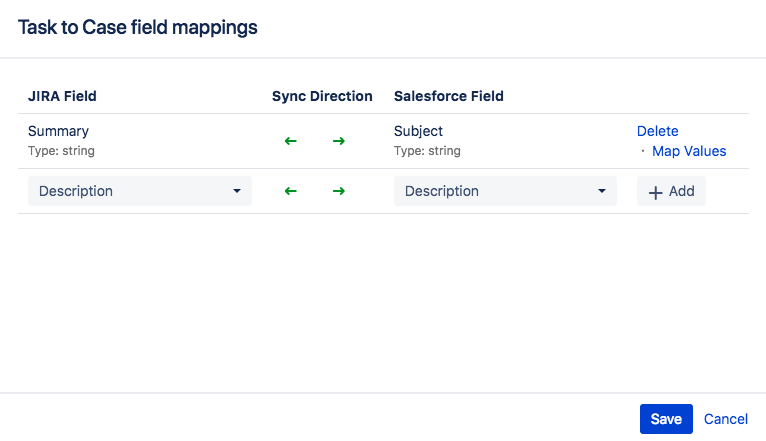The width and height of the screenshot is (766, 441).
Task: Click the 'Salesforce Field' column header
Action: [448, 96]
